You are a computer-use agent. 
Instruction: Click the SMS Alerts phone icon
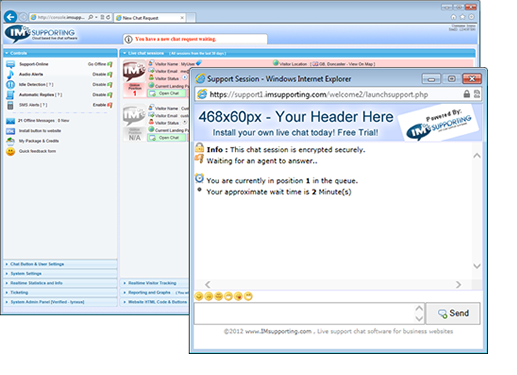click(x=11, y=105)
